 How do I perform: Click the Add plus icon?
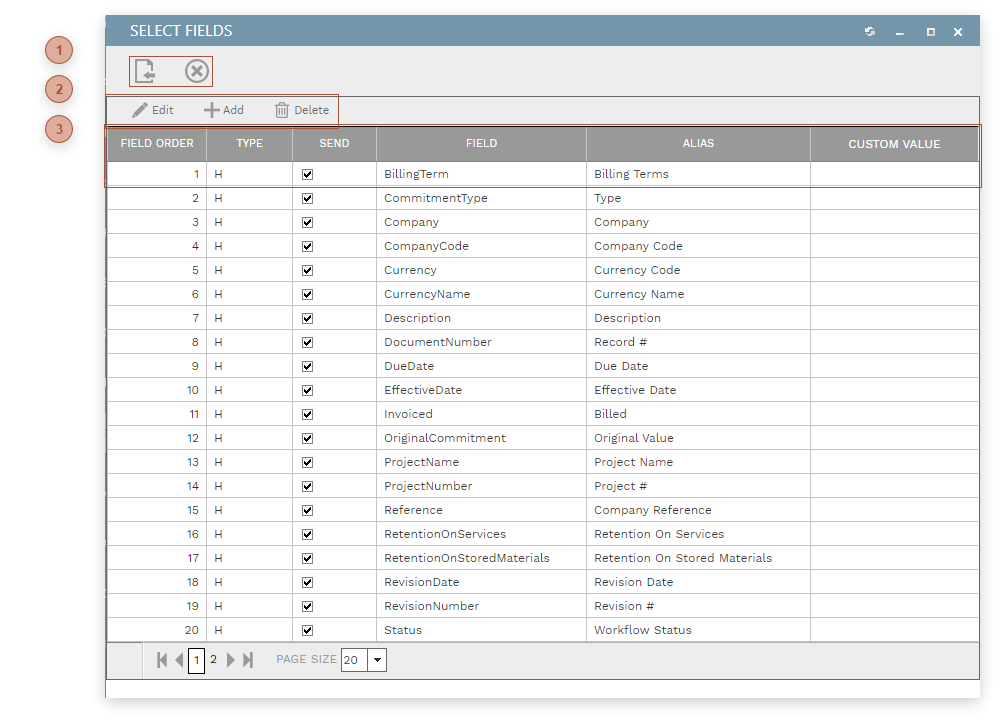coord(211,110)
